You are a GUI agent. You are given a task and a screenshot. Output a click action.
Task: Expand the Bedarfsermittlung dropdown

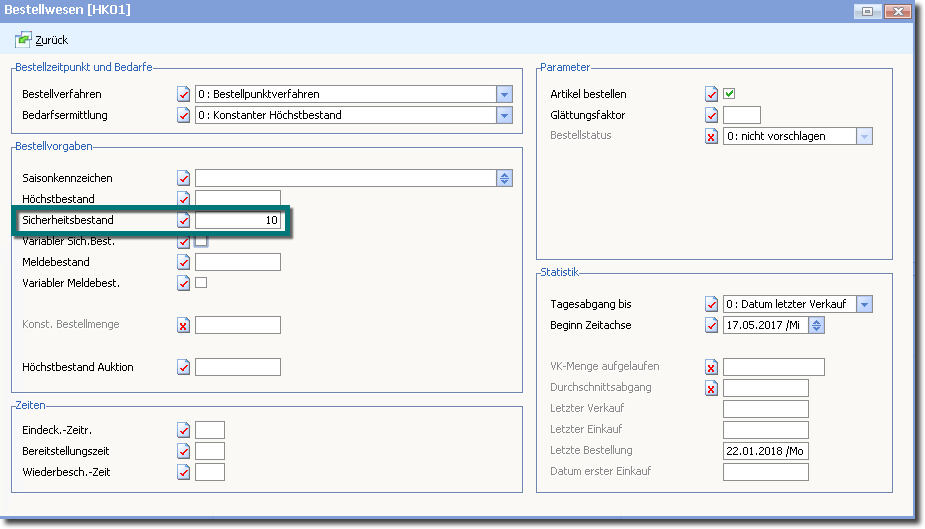[x=505, y=115]
